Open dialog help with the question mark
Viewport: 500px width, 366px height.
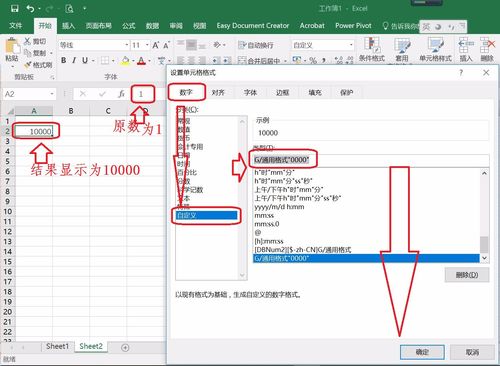pos(461,73)
